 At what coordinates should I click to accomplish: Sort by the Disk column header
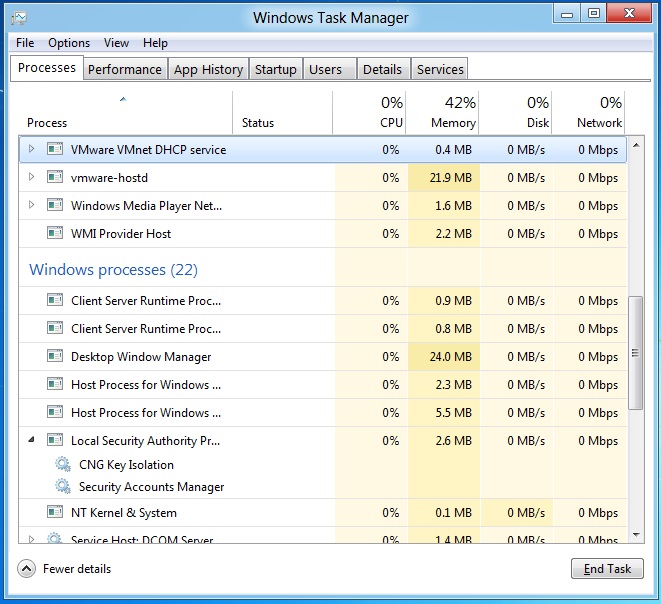(515, 113)
